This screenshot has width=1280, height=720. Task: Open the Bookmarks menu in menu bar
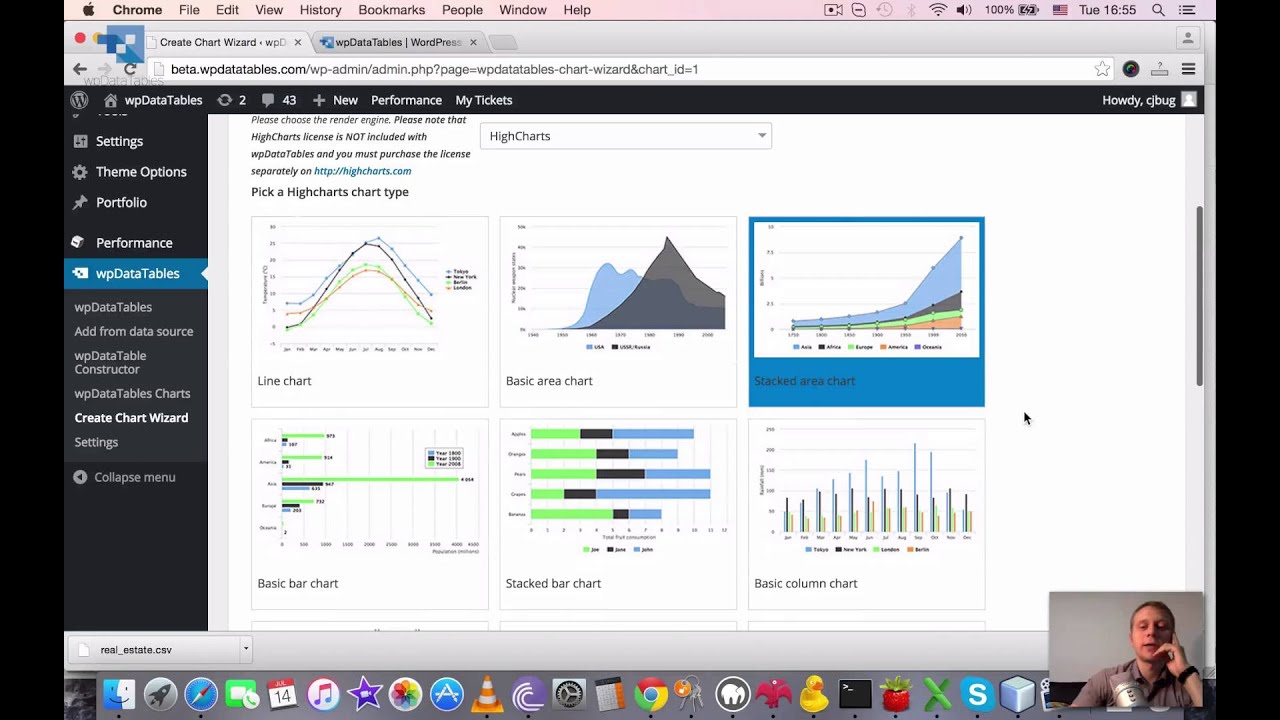[392, 10]
